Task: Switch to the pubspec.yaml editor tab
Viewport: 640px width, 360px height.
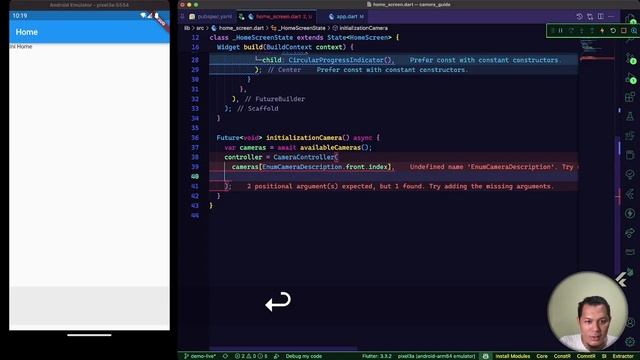Action: pos(211,17)
